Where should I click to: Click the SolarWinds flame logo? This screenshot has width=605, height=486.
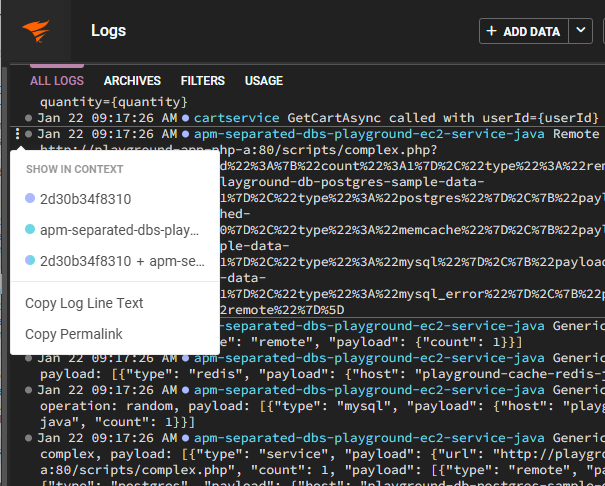click(x=36, y=31)
